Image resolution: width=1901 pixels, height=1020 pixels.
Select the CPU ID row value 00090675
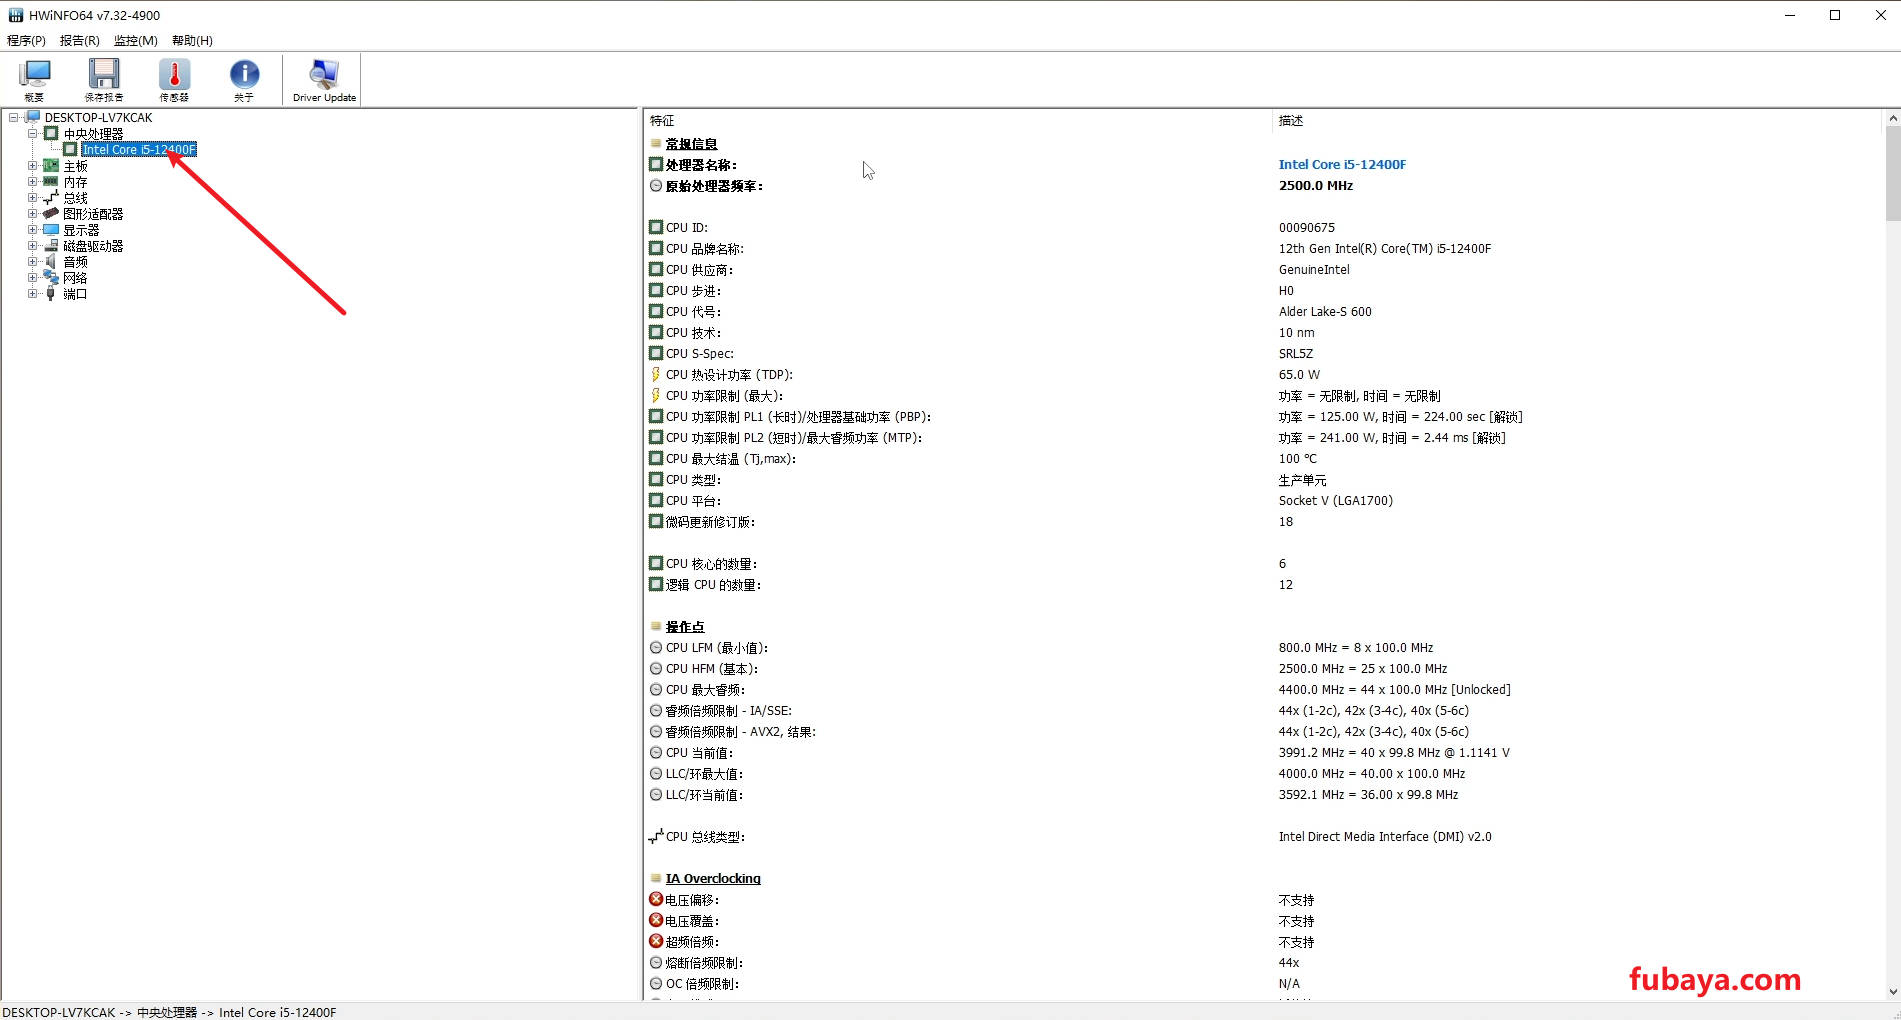pos(1306,228)
